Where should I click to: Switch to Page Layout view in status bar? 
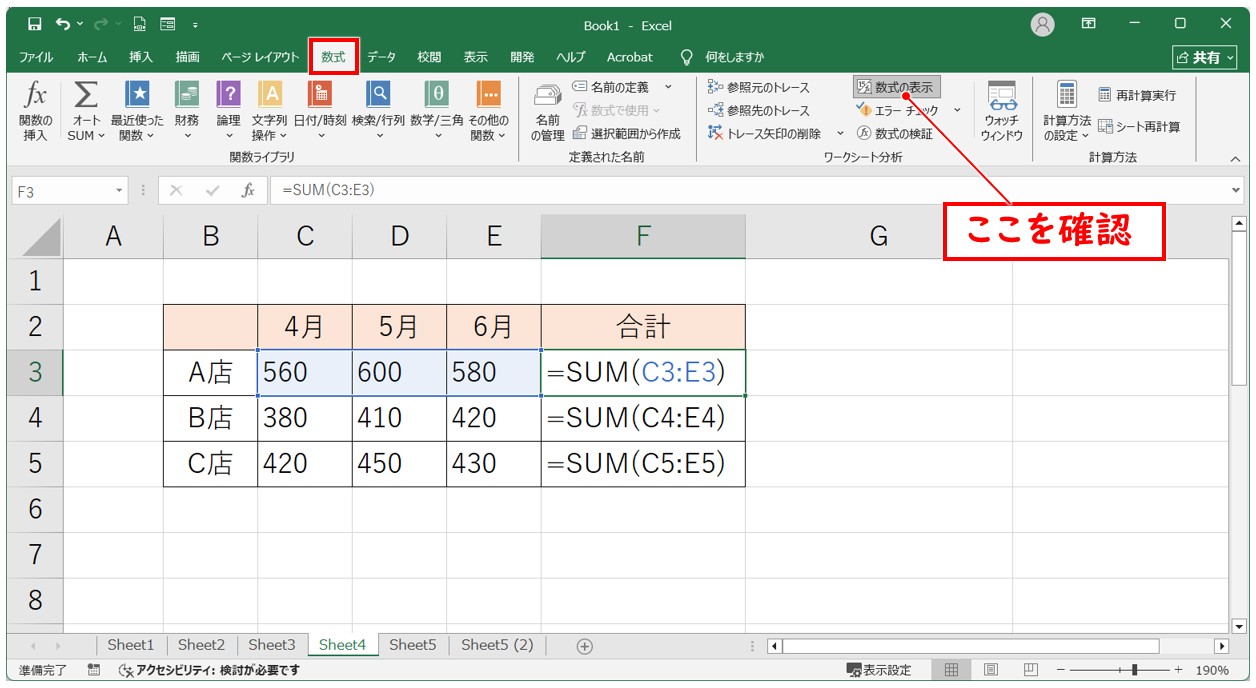pyautogui.click(x=990, y=670)
